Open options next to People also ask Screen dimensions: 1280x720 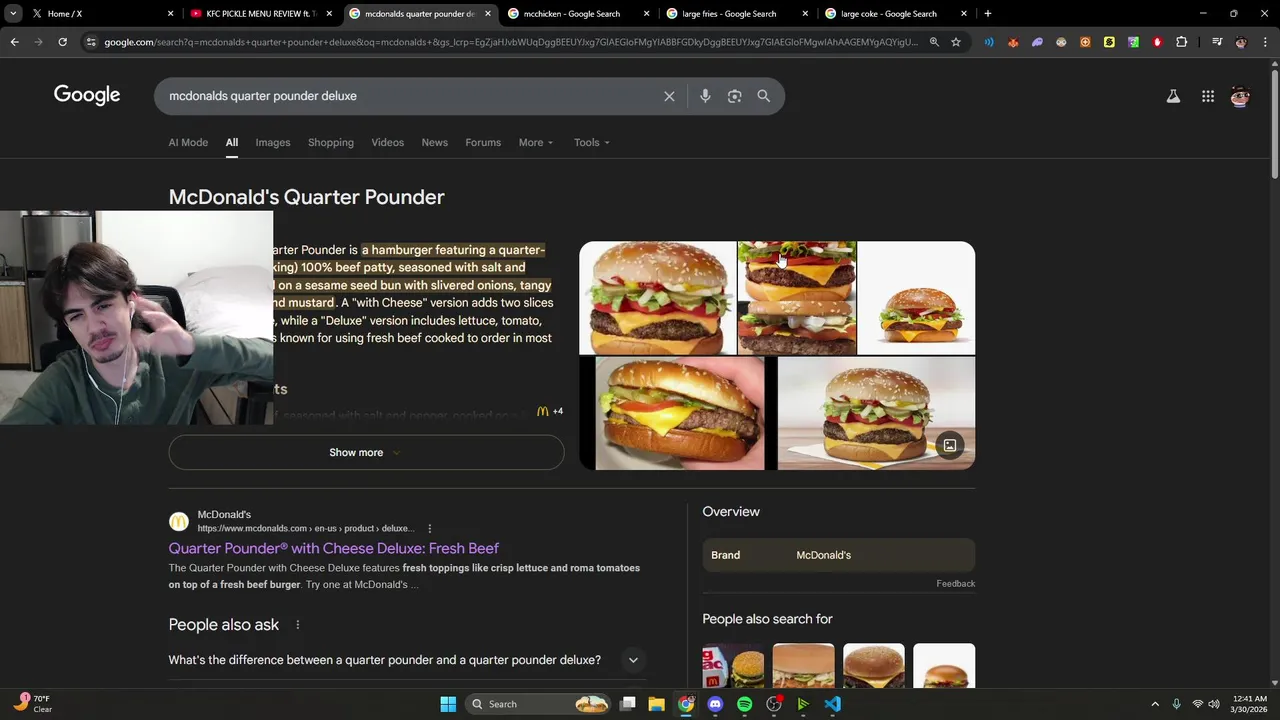(297, 625)
